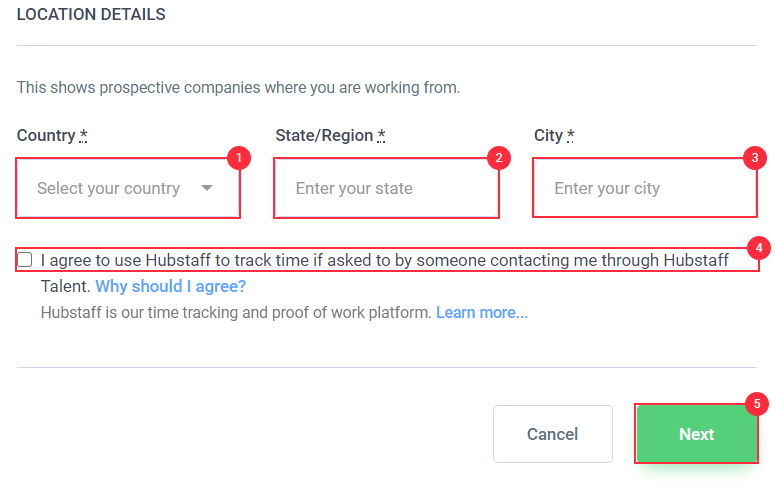Follow the Learn more link

point(482,312)
